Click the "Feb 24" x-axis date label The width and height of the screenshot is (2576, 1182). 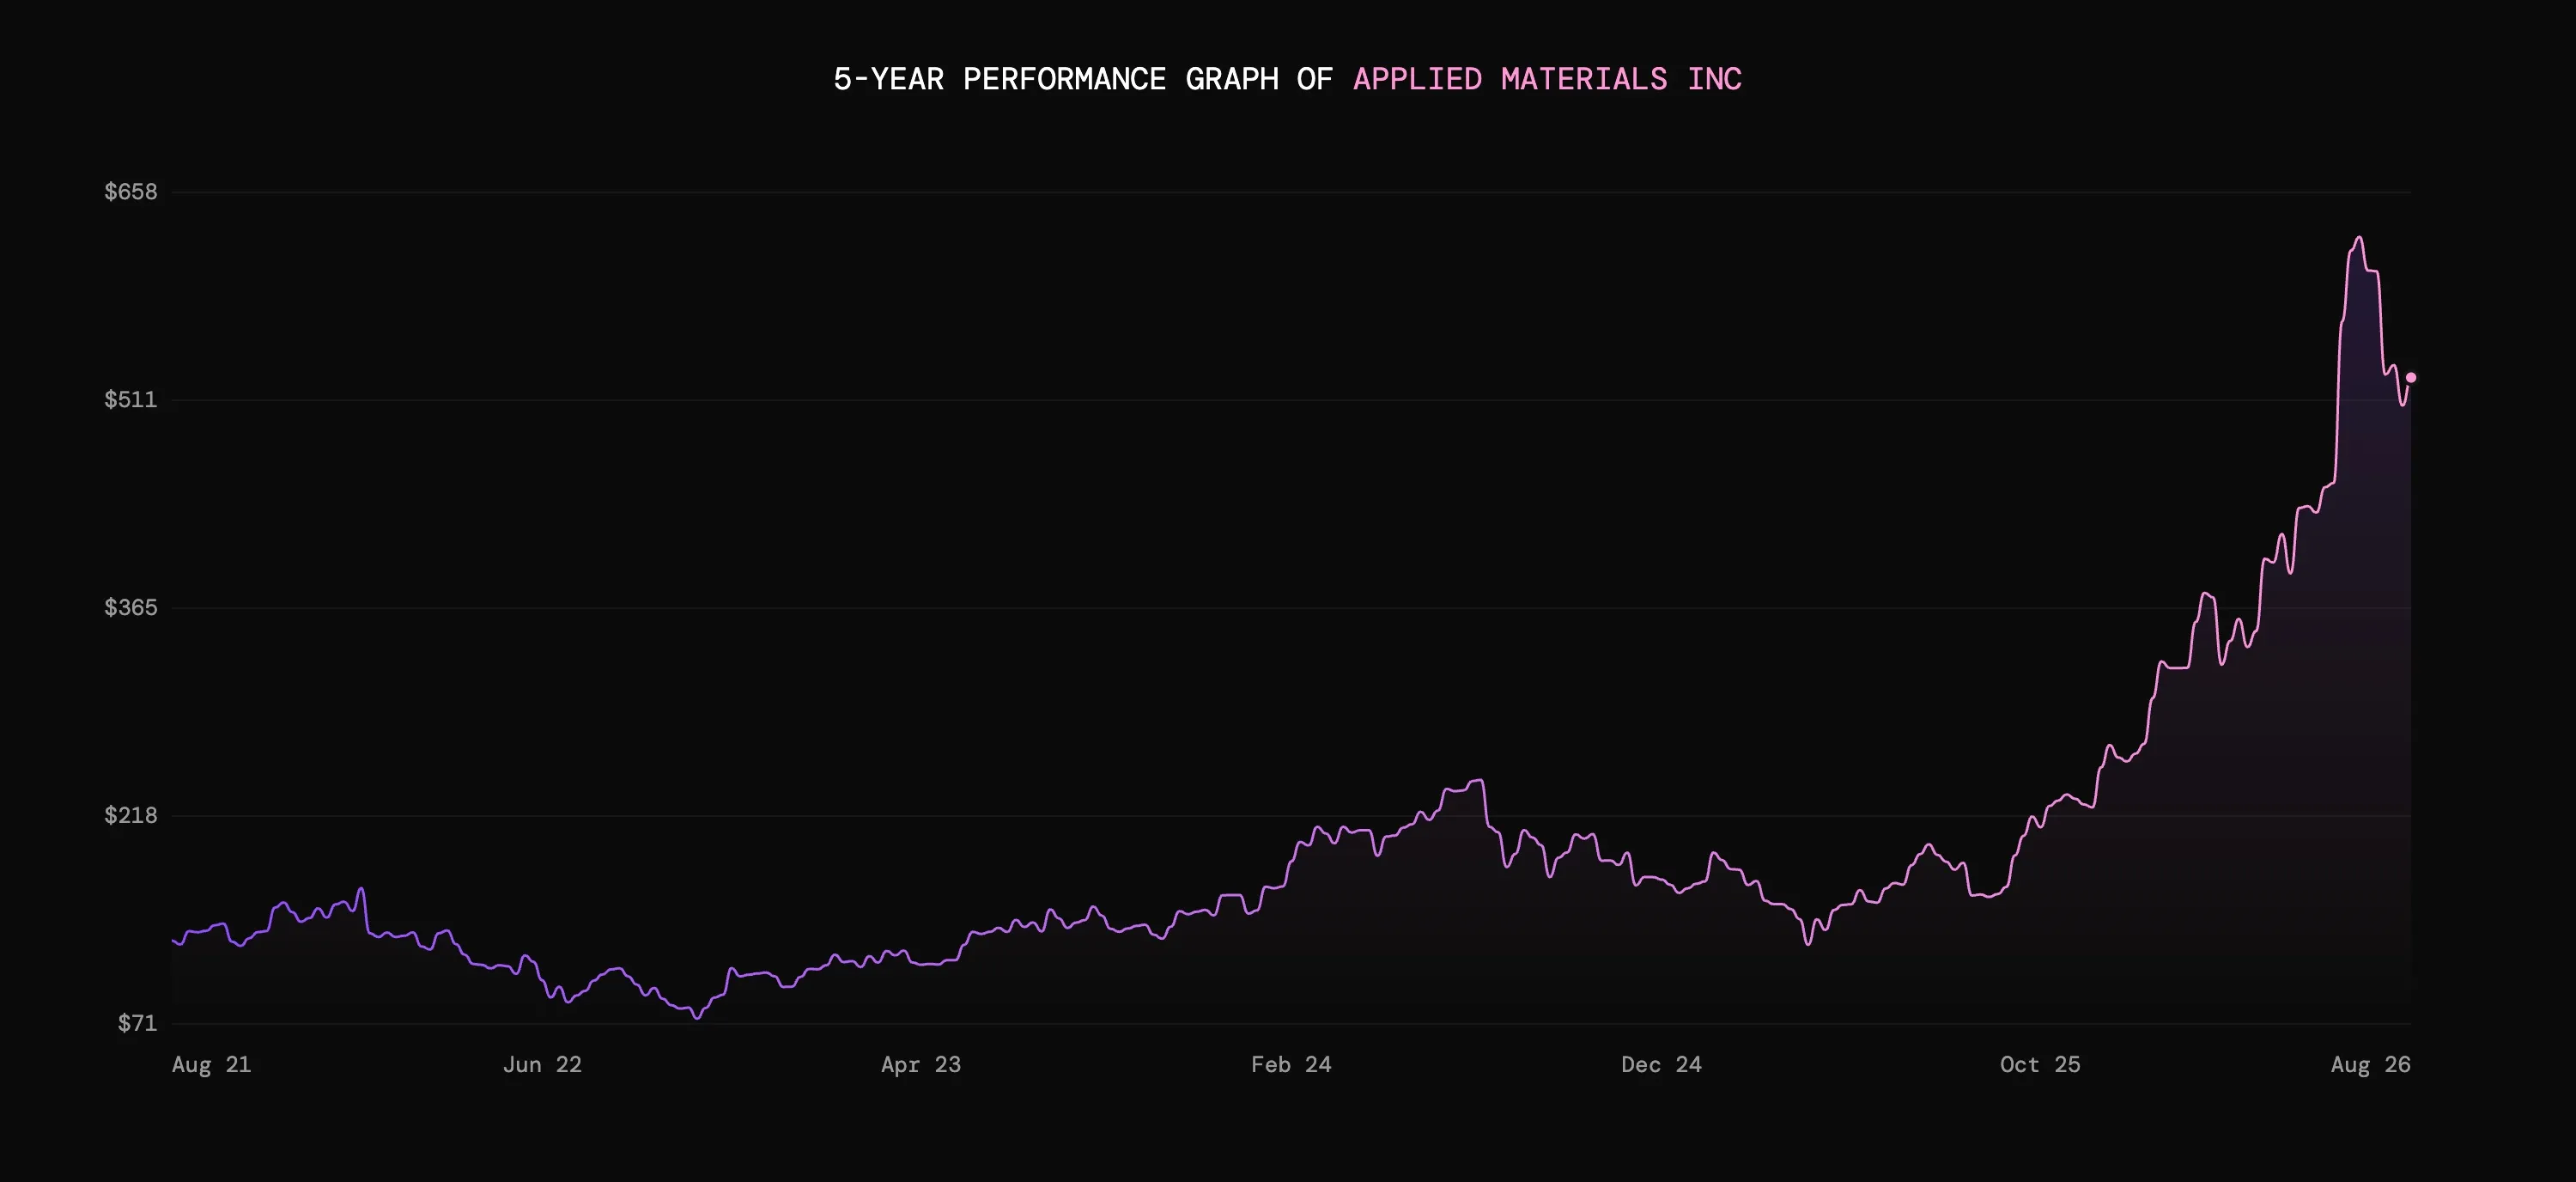pyautogui.click(x=1291, y=1065)
